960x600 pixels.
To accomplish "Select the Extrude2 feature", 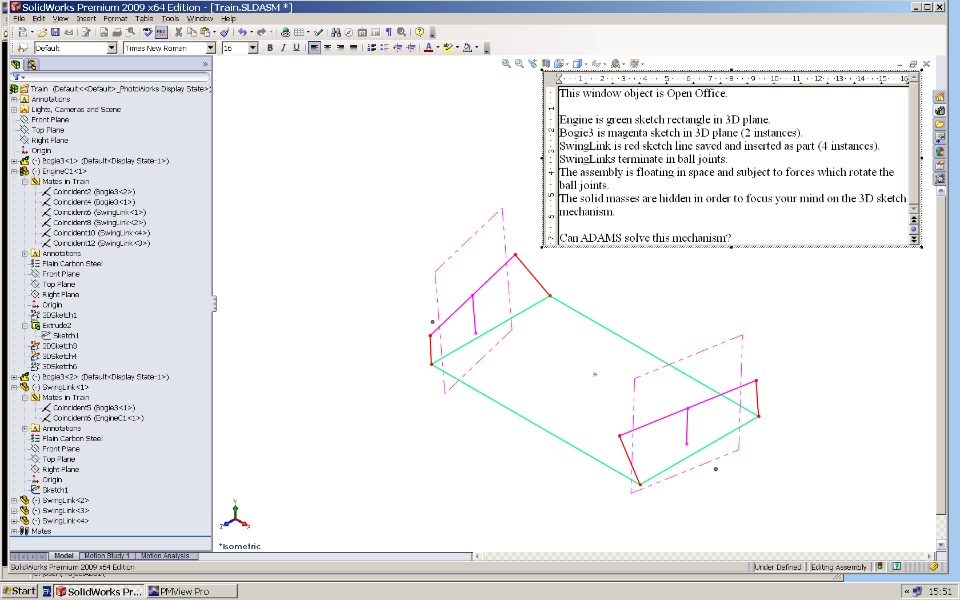I will 57,326.
